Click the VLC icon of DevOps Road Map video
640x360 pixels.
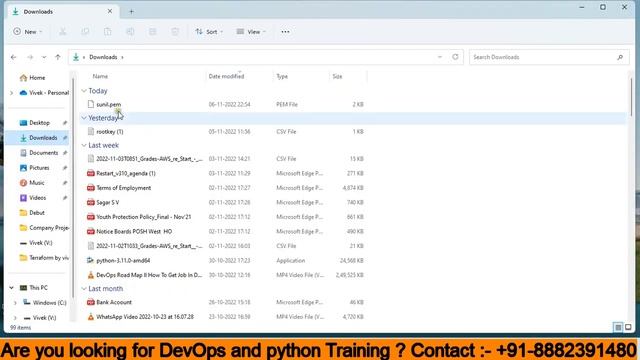pos(91,275)
